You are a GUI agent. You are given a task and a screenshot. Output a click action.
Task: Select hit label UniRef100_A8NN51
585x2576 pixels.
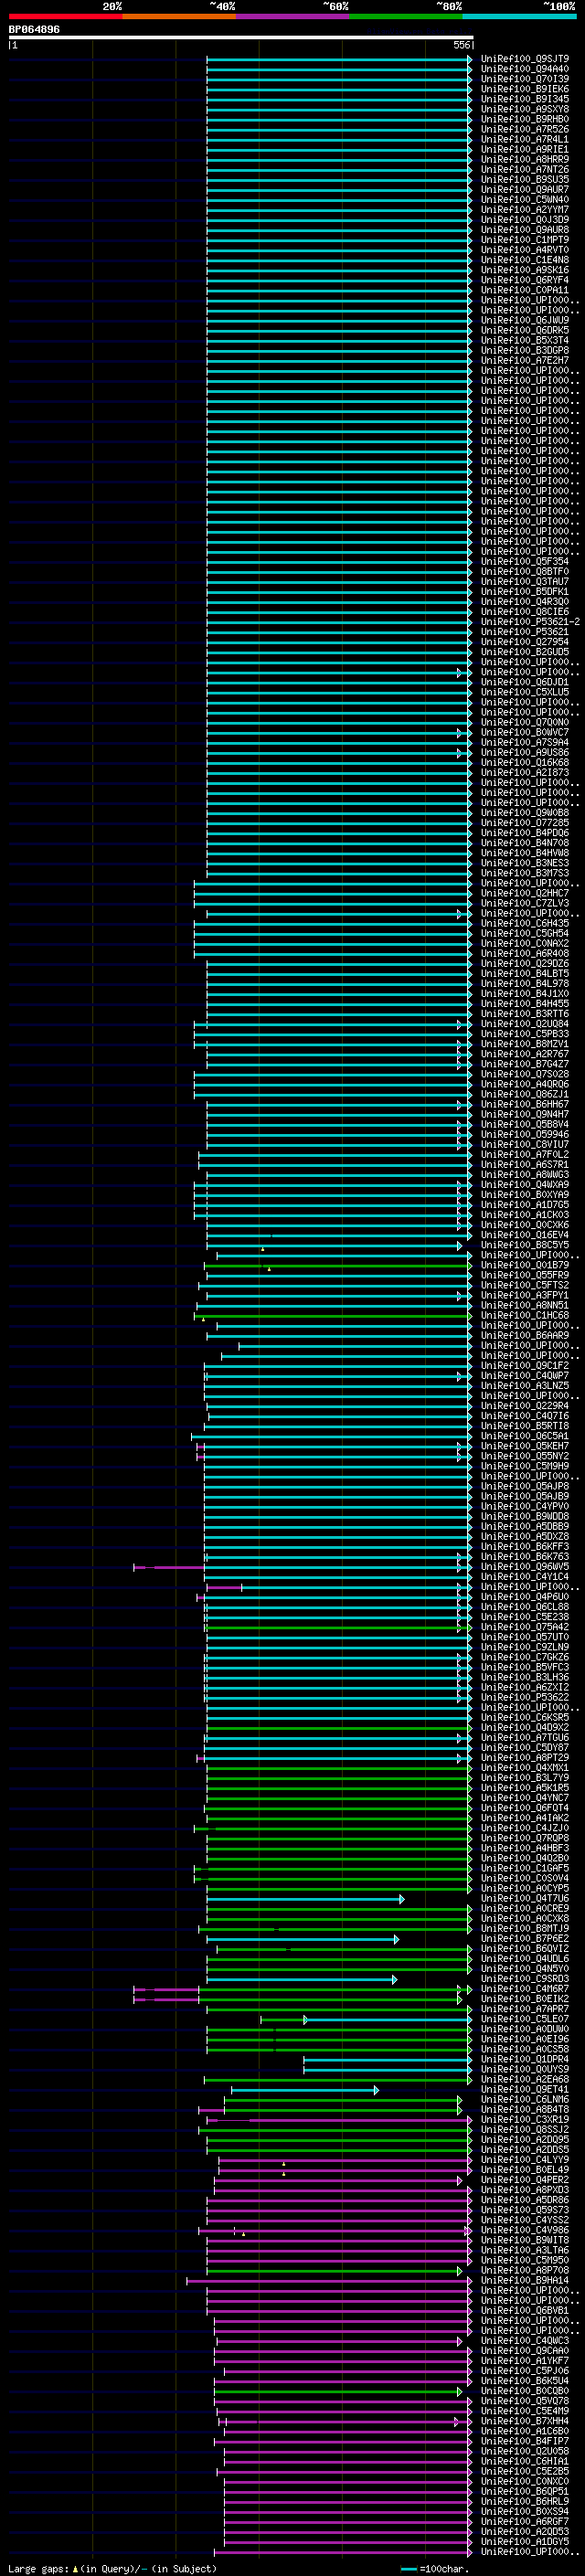coord(525,1305)
